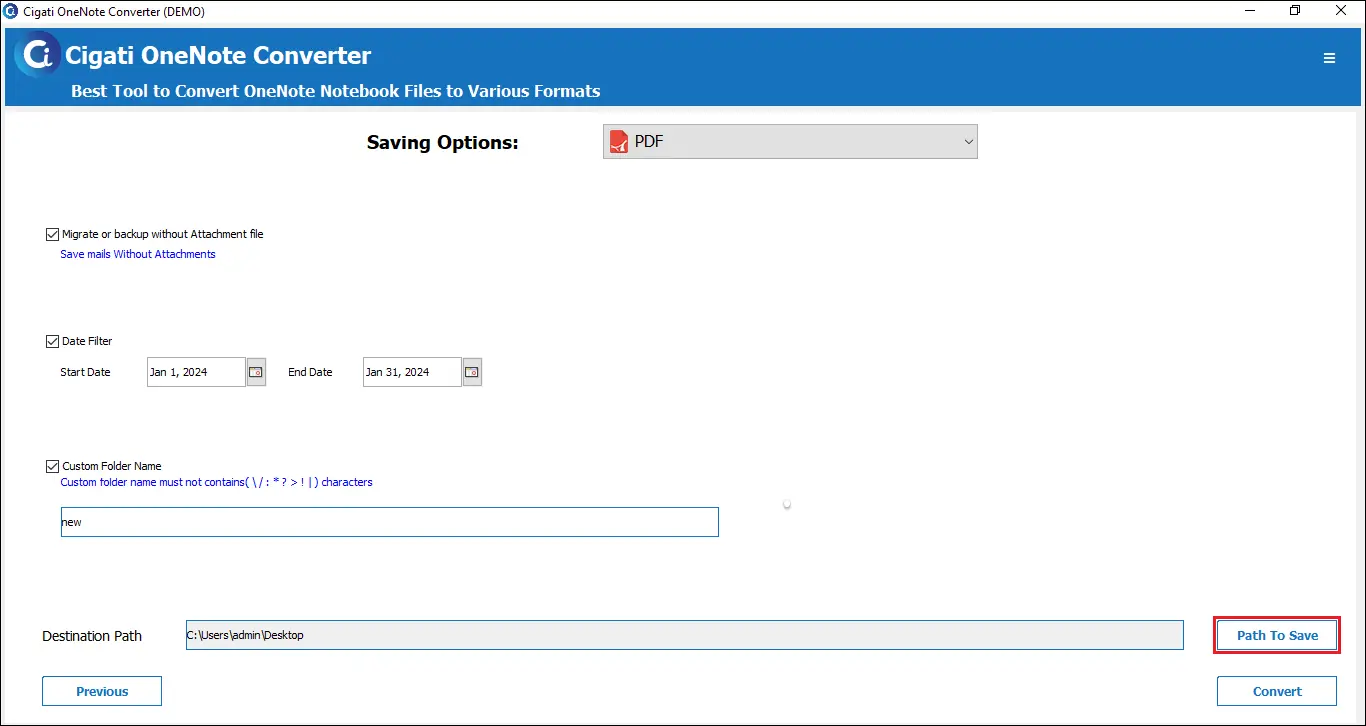This screenshot has width=1366, height=726.
Task: Click 'Save mails Without Attachments' text
Action: point(138,254)
